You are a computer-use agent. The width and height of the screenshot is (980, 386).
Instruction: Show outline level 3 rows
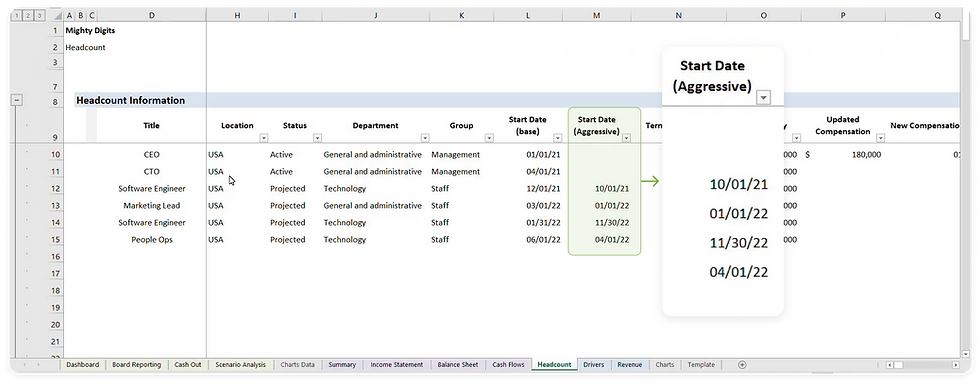click(40, 16)
